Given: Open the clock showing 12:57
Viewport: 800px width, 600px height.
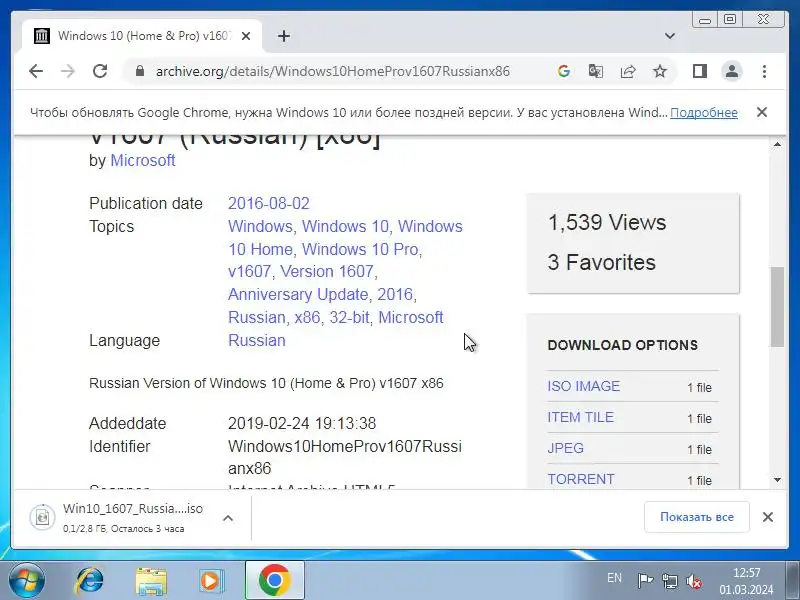Looking at the screenshot, I should point(746,581).
